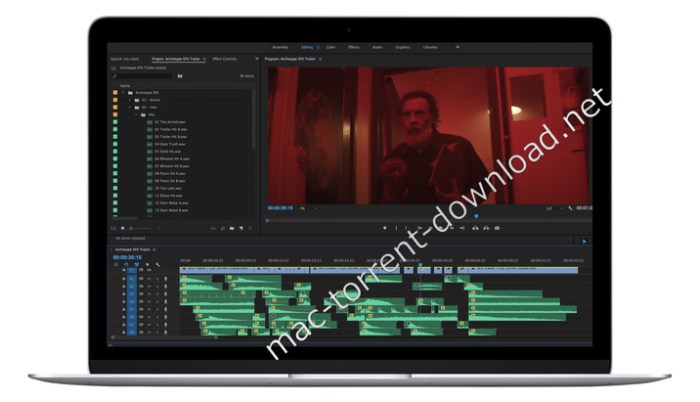Viewport: 700px width, 402px height.
Task: Open the Fit zoom level dropdown
Action: click(308, 208)
